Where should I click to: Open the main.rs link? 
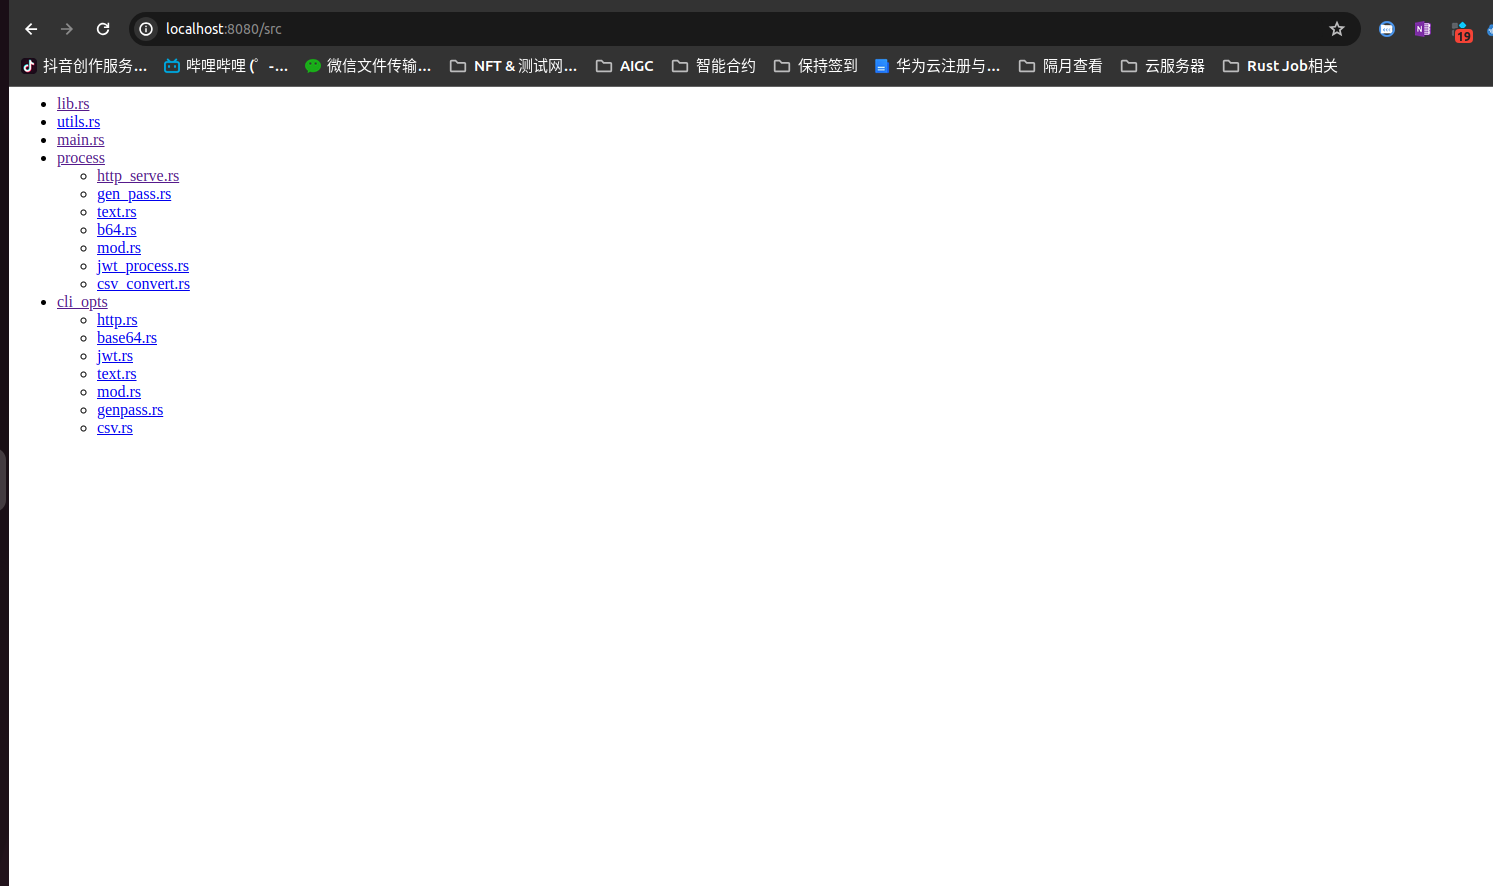pos(80,140)
